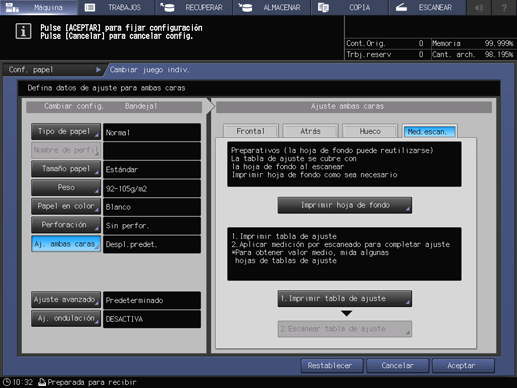Open the ALMACENAR tab

click(272, 7)
